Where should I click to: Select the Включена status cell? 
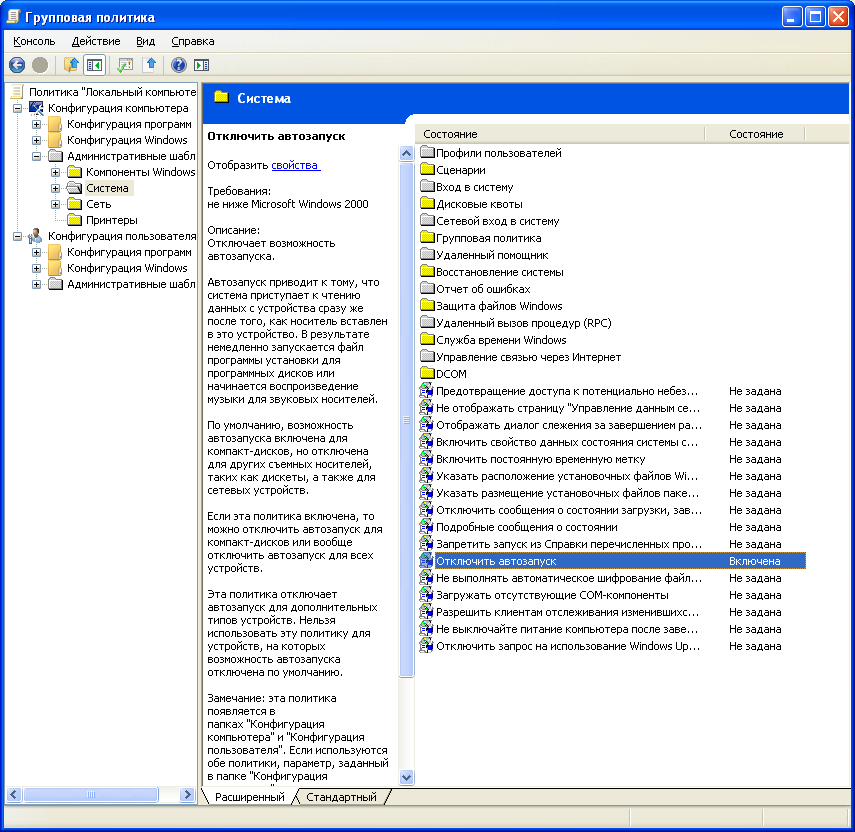coord(755,561)
